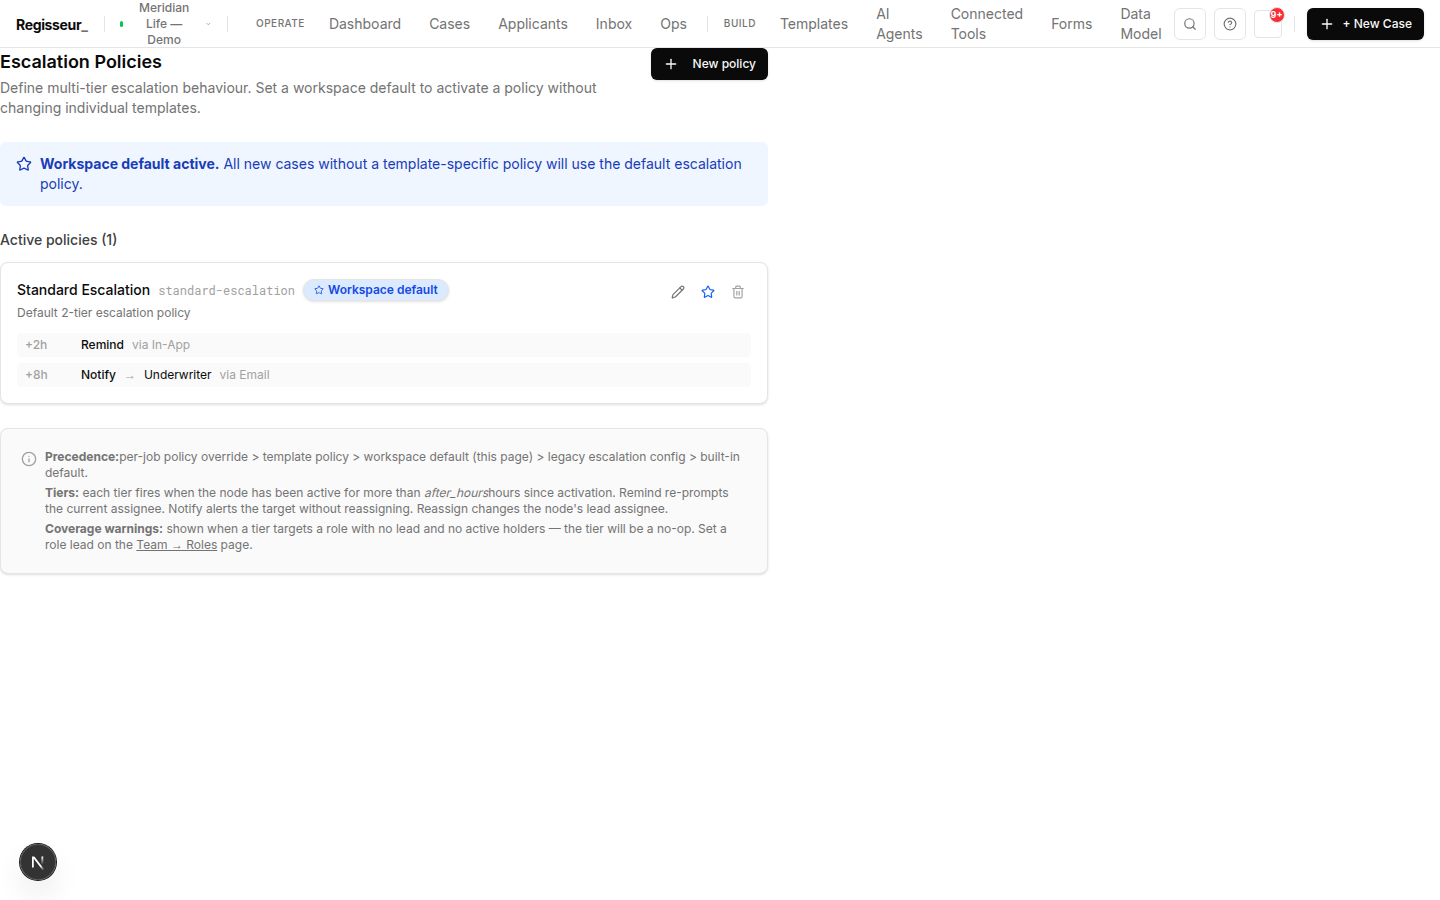Viewport: 1440px width, 900px height.
Task: Toggle workspace default star on Standard Escalation
Action: pyautogui.click(x=708, y=292)
